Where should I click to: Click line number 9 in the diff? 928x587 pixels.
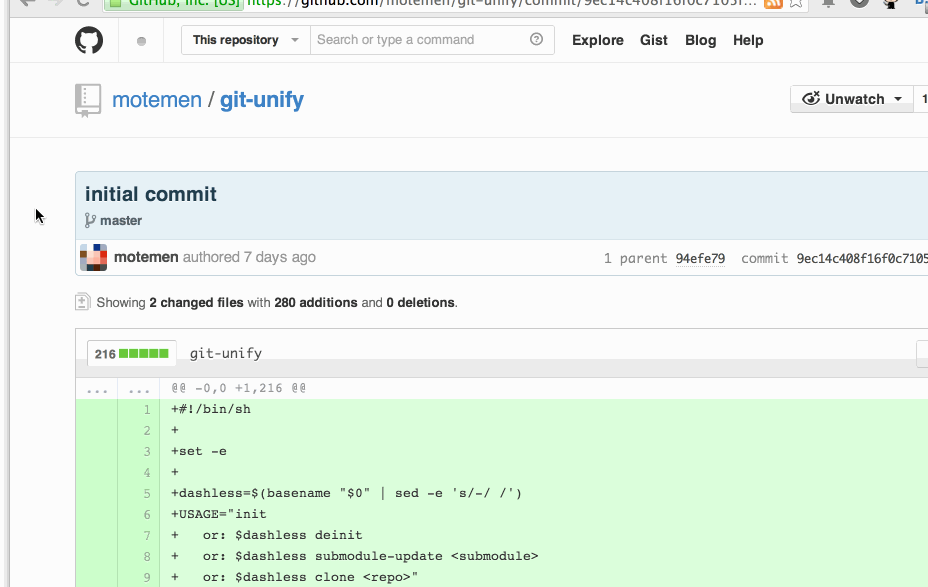pyautogui.click(x=147, y=578)
